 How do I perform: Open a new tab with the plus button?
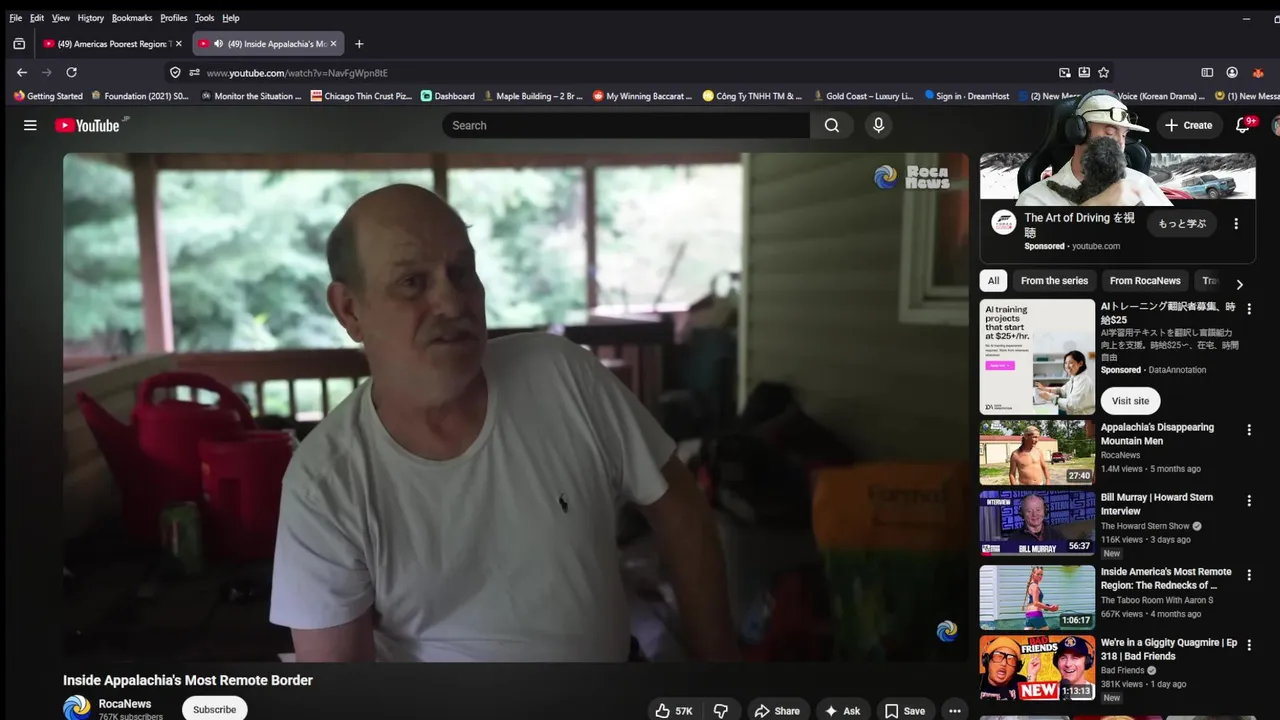(x=359, y=44)
